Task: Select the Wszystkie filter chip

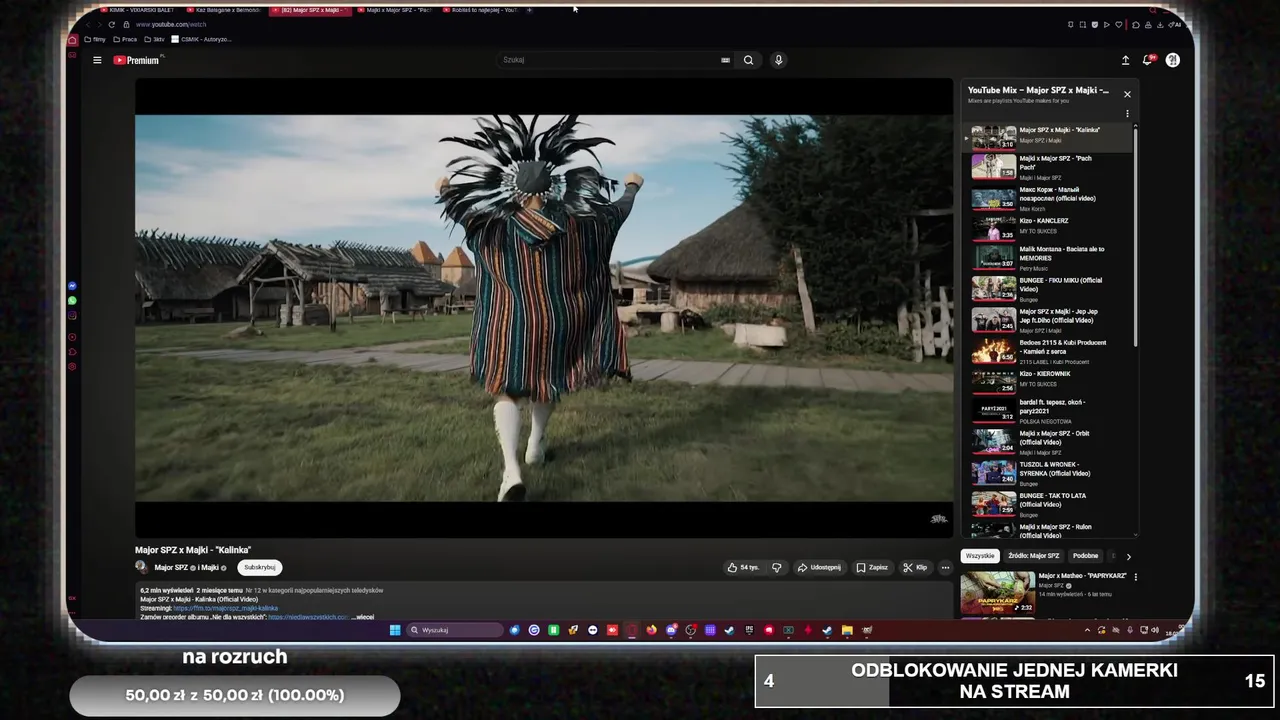Action: click(x=980, y=556)
